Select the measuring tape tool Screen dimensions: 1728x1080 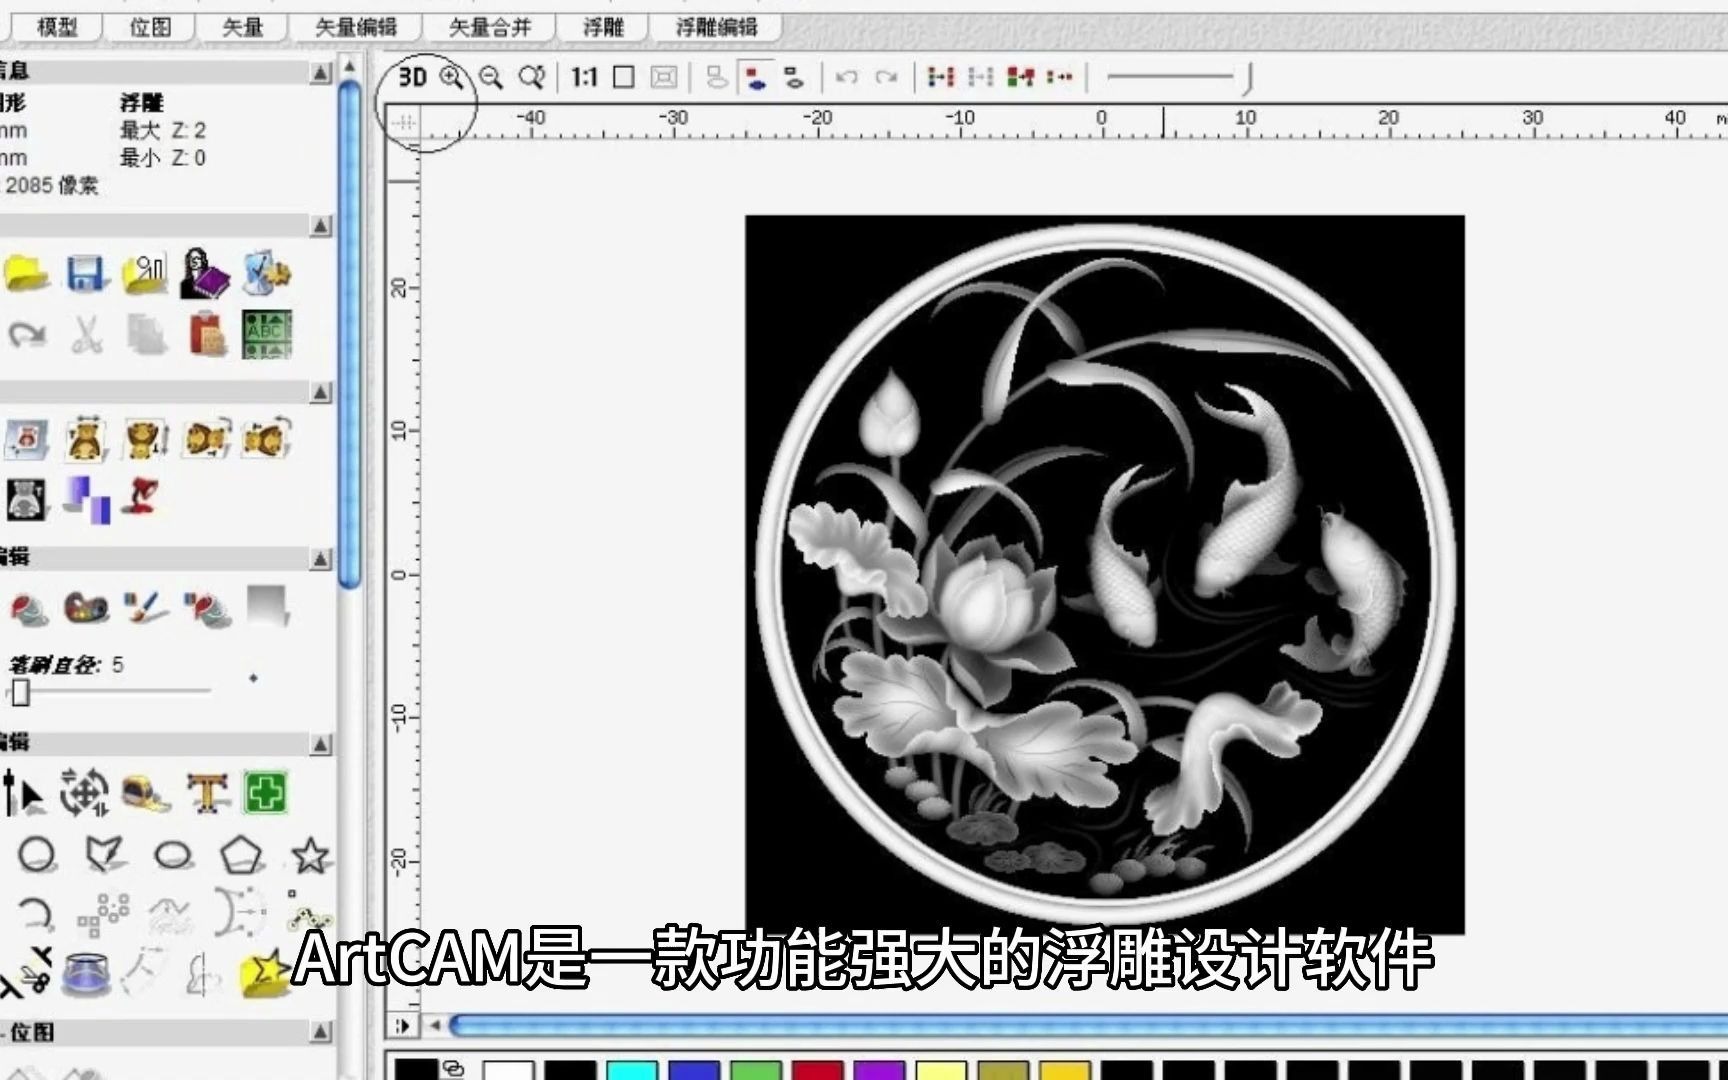pyautogui.click(x=140, y=792)
